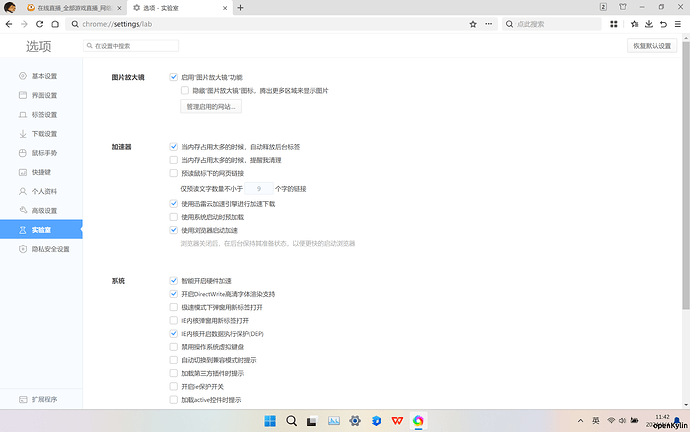The image size is (690, 432).
Task: Open 标签设置 in the sidebar
Action: pos(41,114)
